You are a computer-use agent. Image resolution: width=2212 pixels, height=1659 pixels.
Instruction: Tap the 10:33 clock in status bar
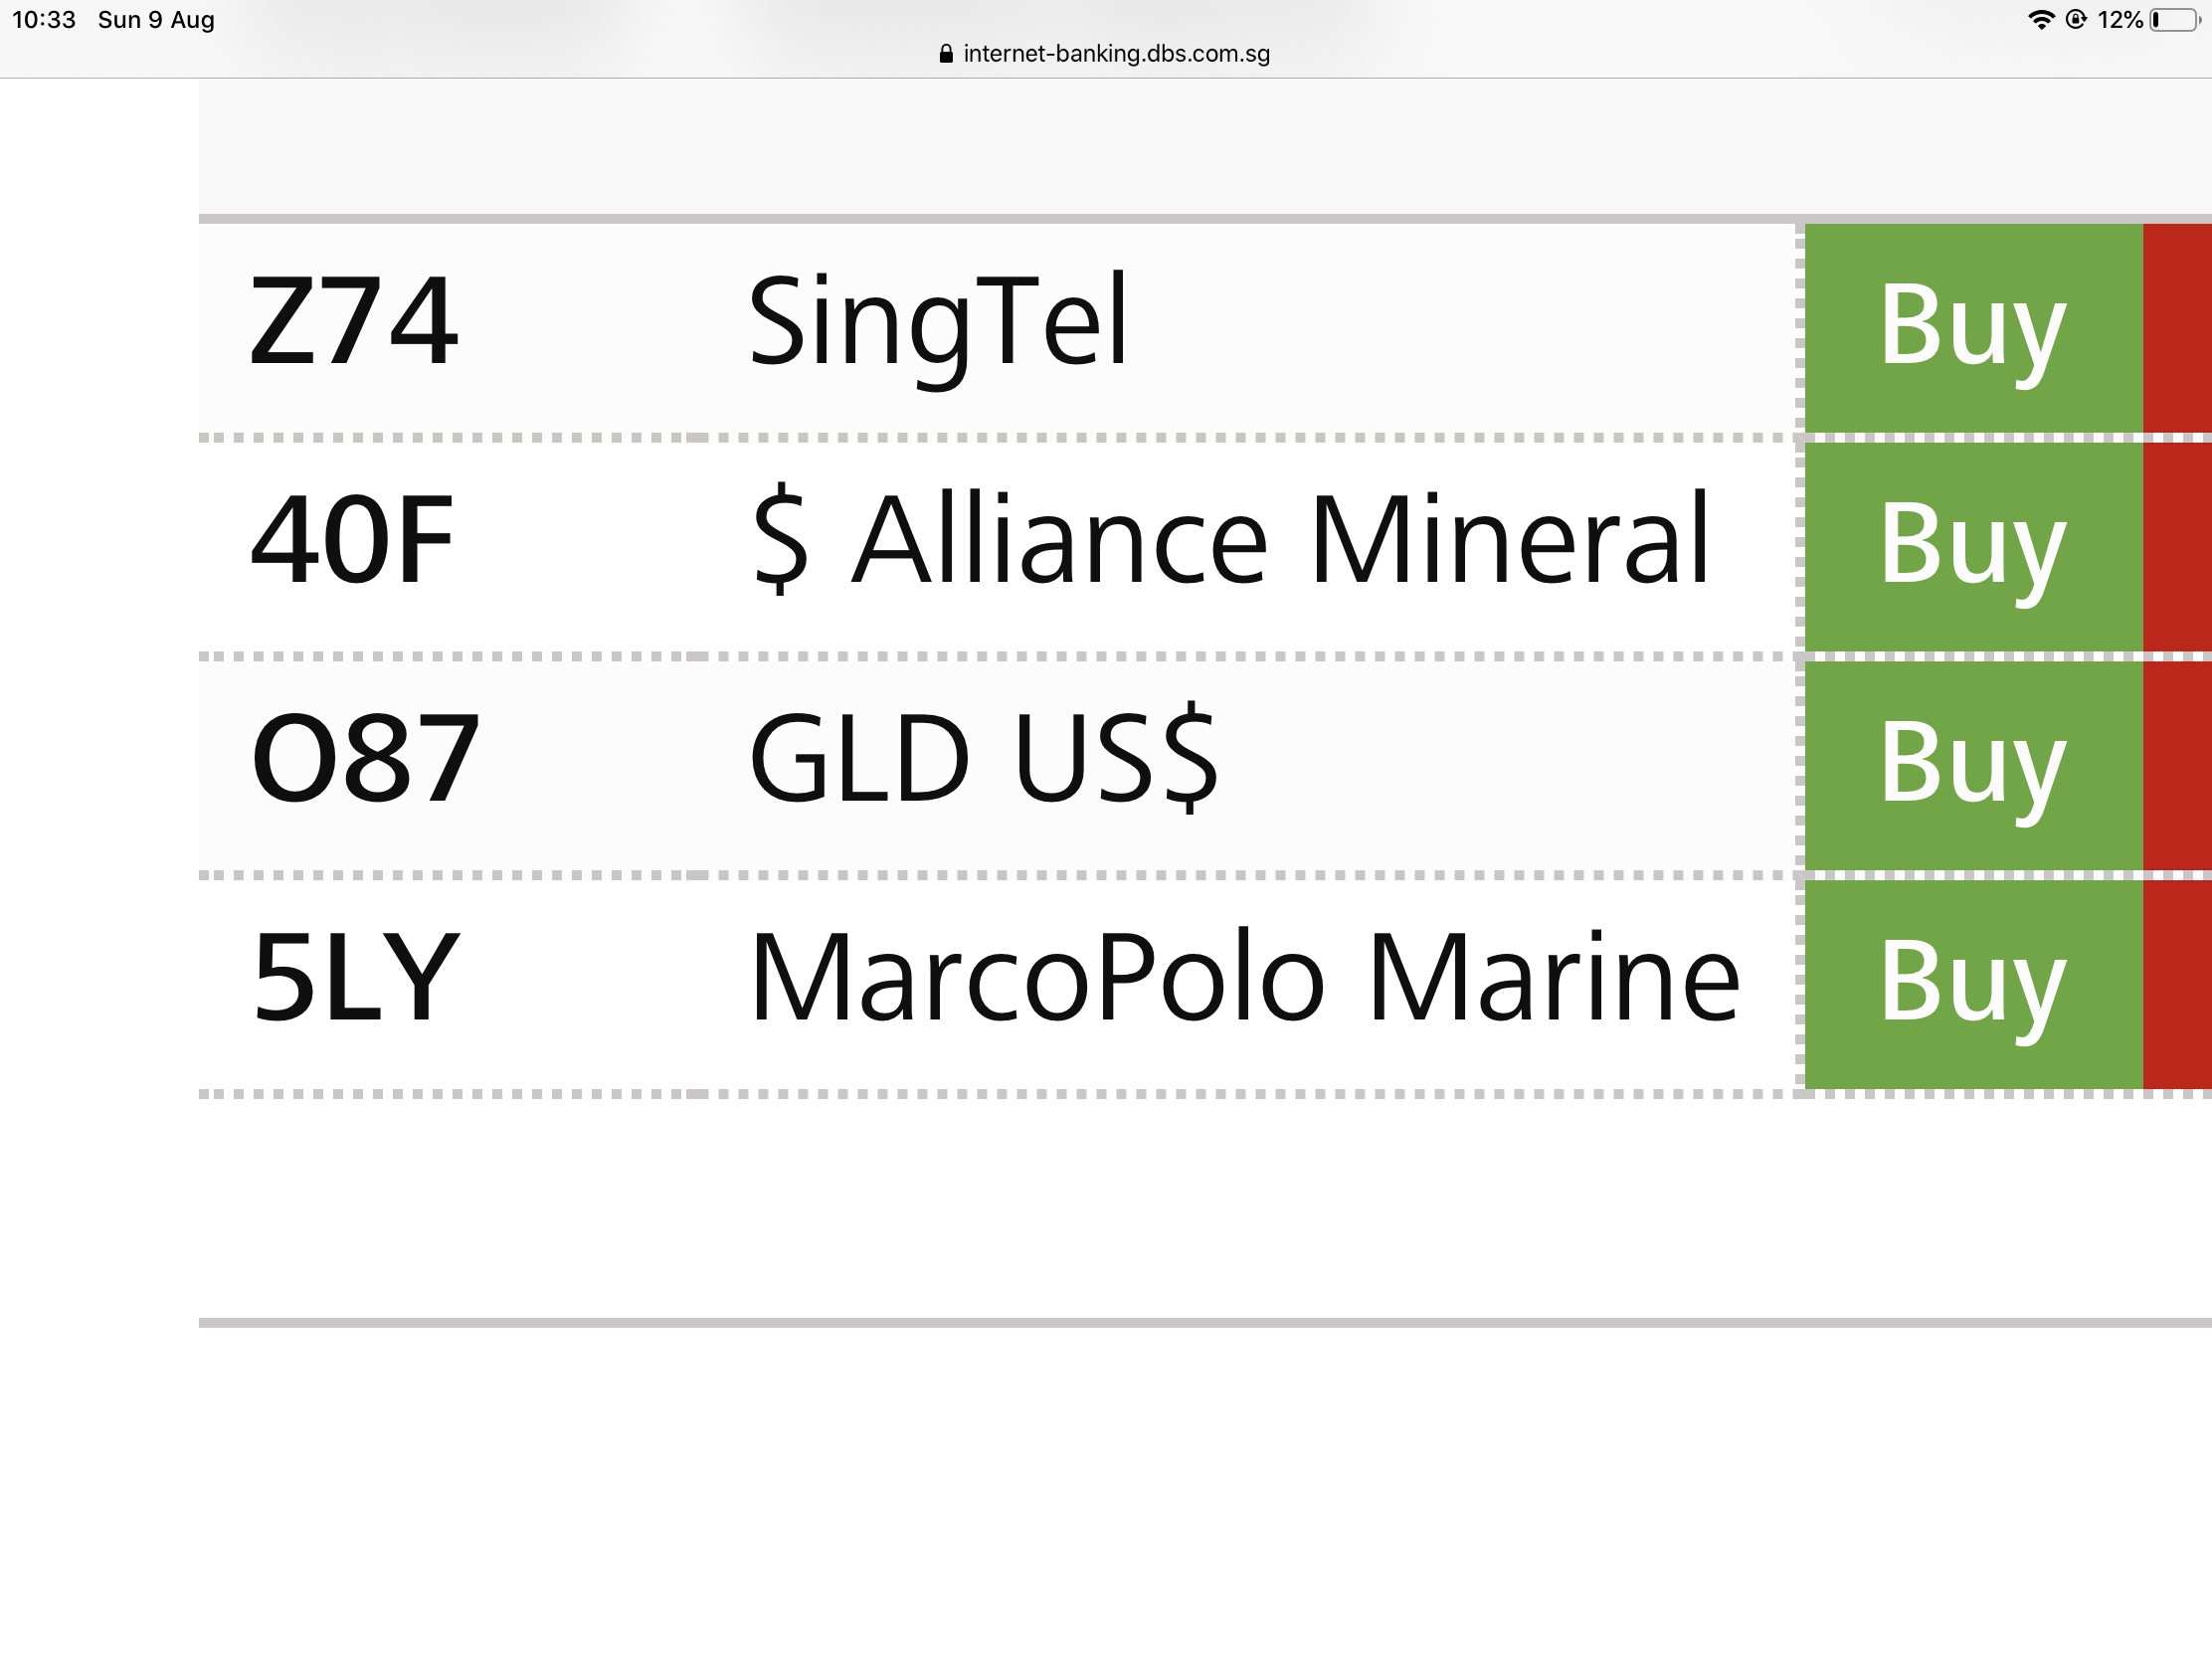[44, 20]
